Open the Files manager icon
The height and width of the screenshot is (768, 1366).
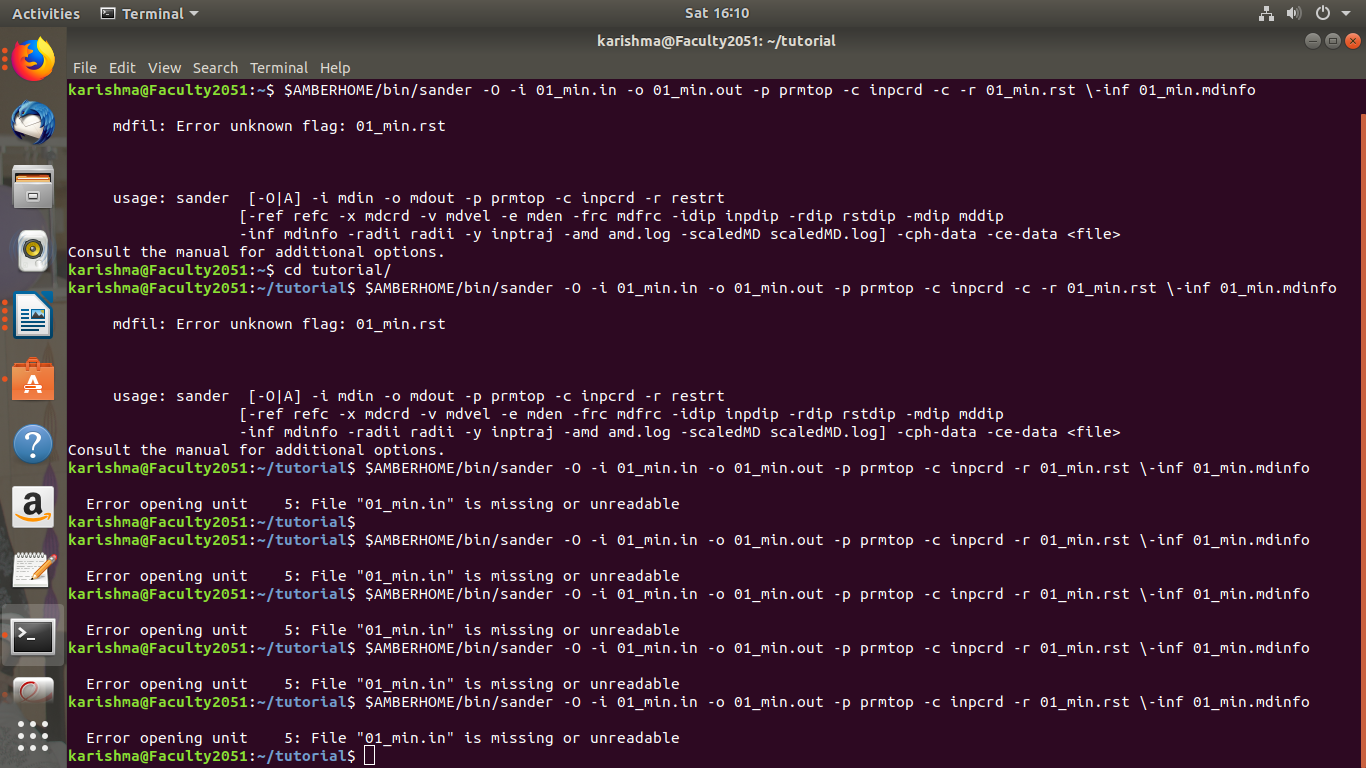pos(33,187)
